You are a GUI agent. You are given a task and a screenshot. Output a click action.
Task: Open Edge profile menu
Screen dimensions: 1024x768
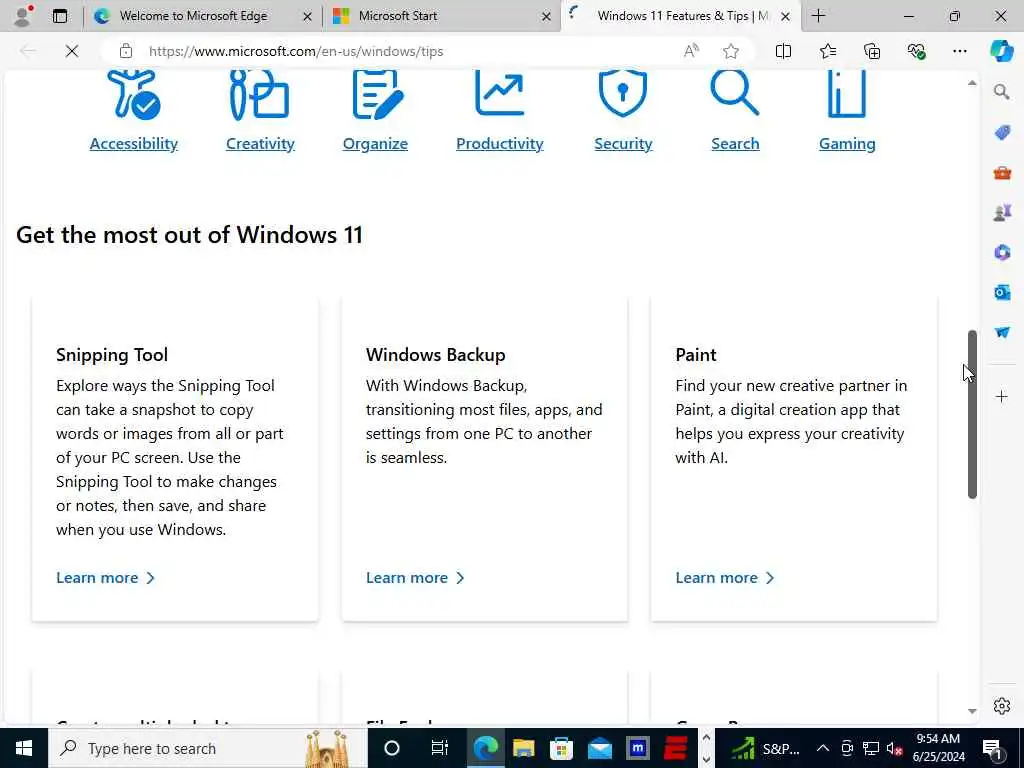[24, 16]
